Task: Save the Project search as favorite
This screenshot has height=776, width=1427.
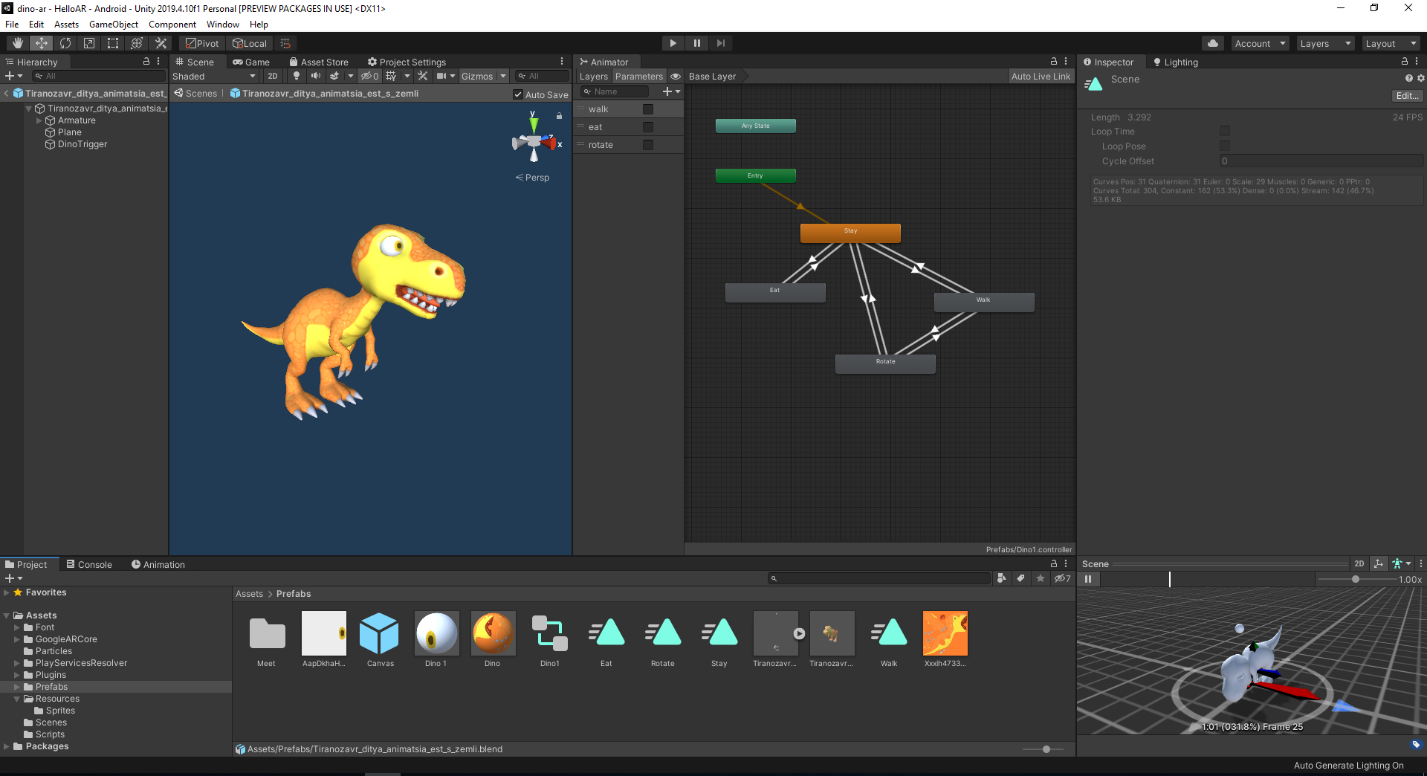Action: click(x=1041, y=578)
